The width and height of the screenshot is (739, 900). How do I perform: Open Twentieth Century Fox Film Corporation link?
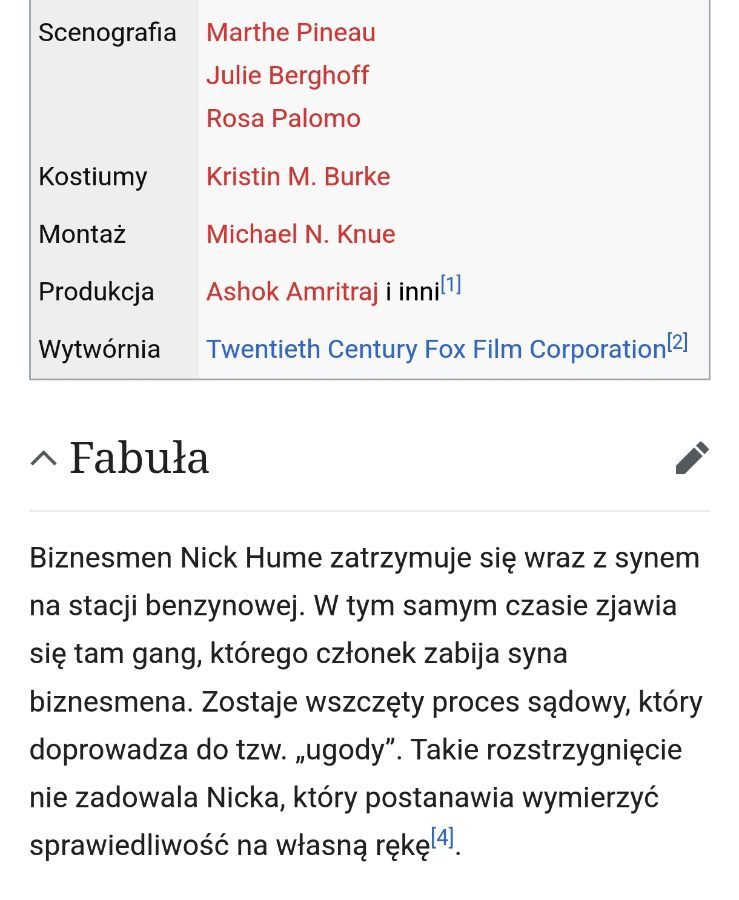(436, 349)
